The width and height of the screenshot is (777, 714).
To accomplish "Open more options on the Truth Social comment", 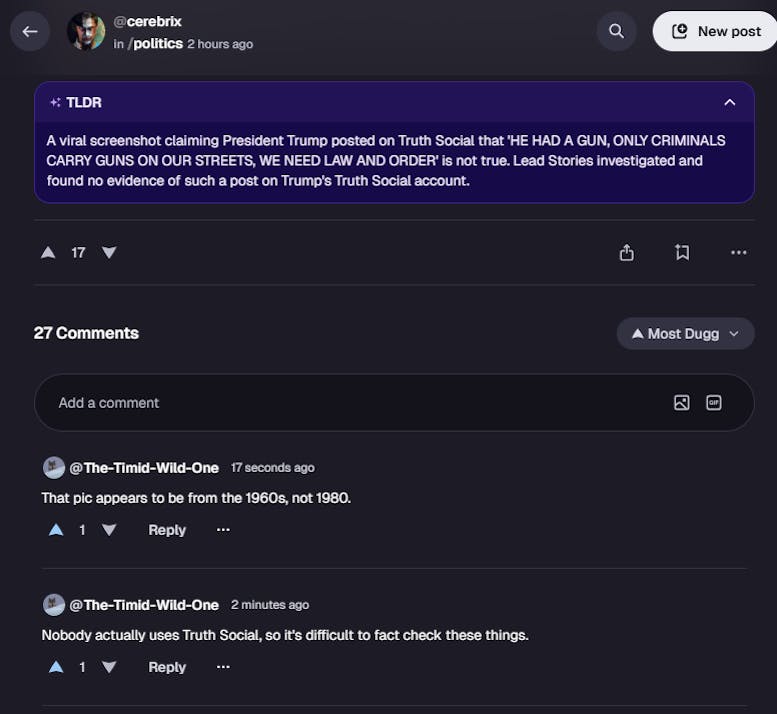I will (x=223, y=667).
